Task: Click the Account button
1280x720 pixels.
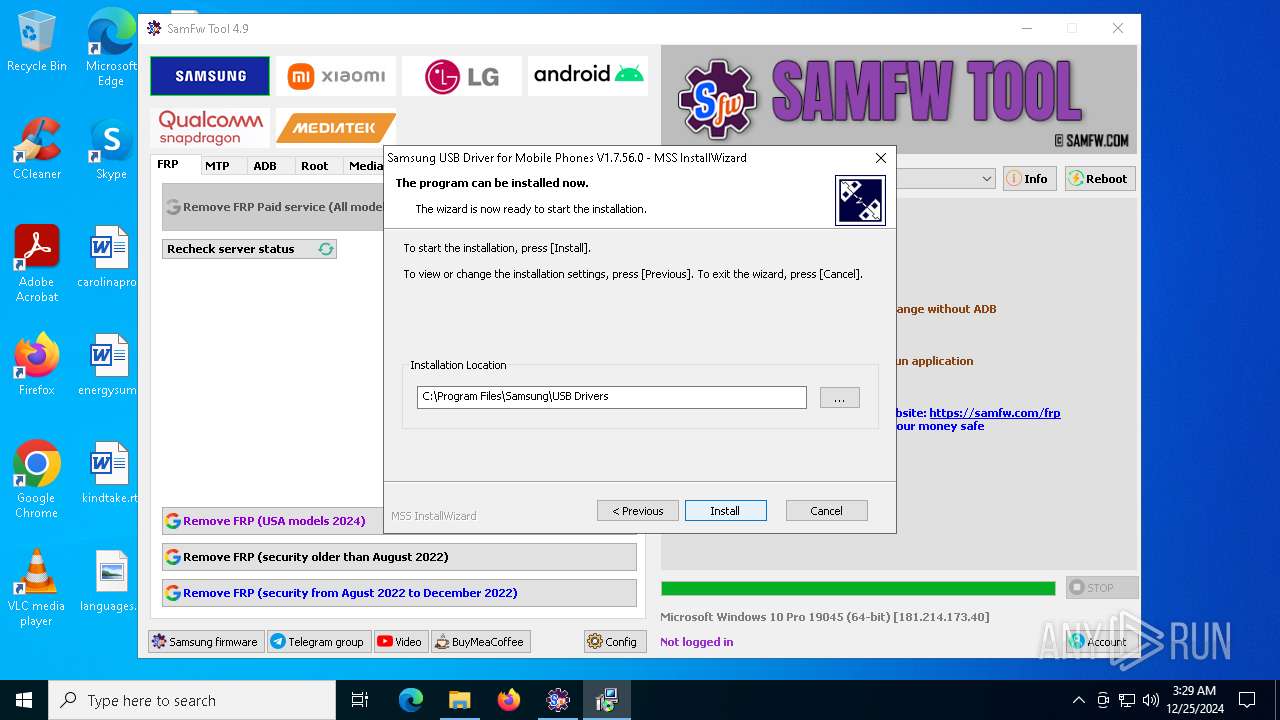Action: (x=1102, y=642)
